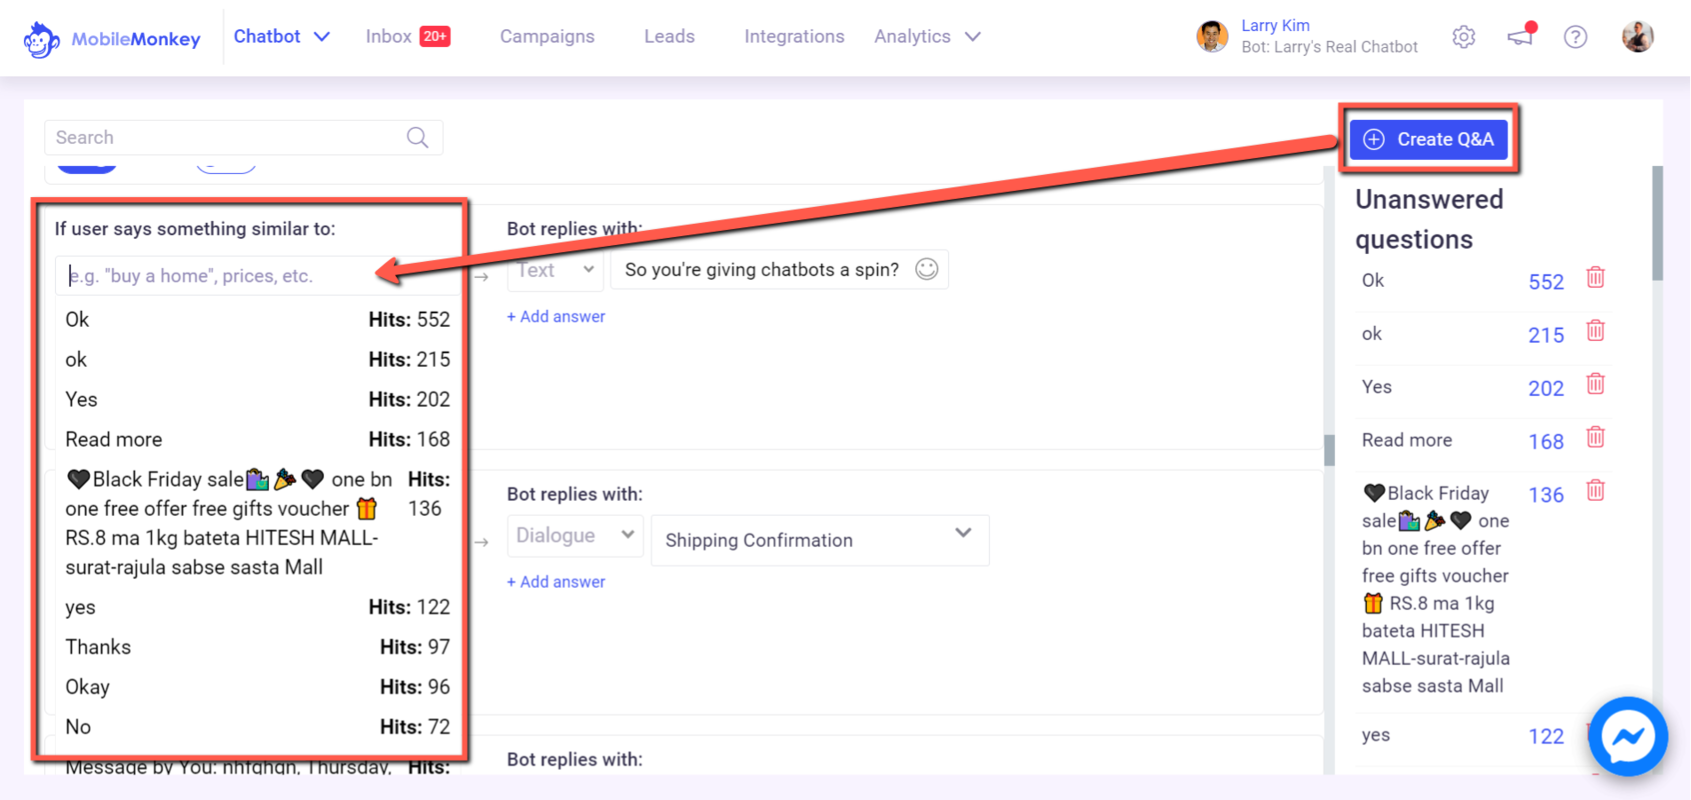Go to Integrations
Screen dimensions: 1691x800
pos(794,37)
